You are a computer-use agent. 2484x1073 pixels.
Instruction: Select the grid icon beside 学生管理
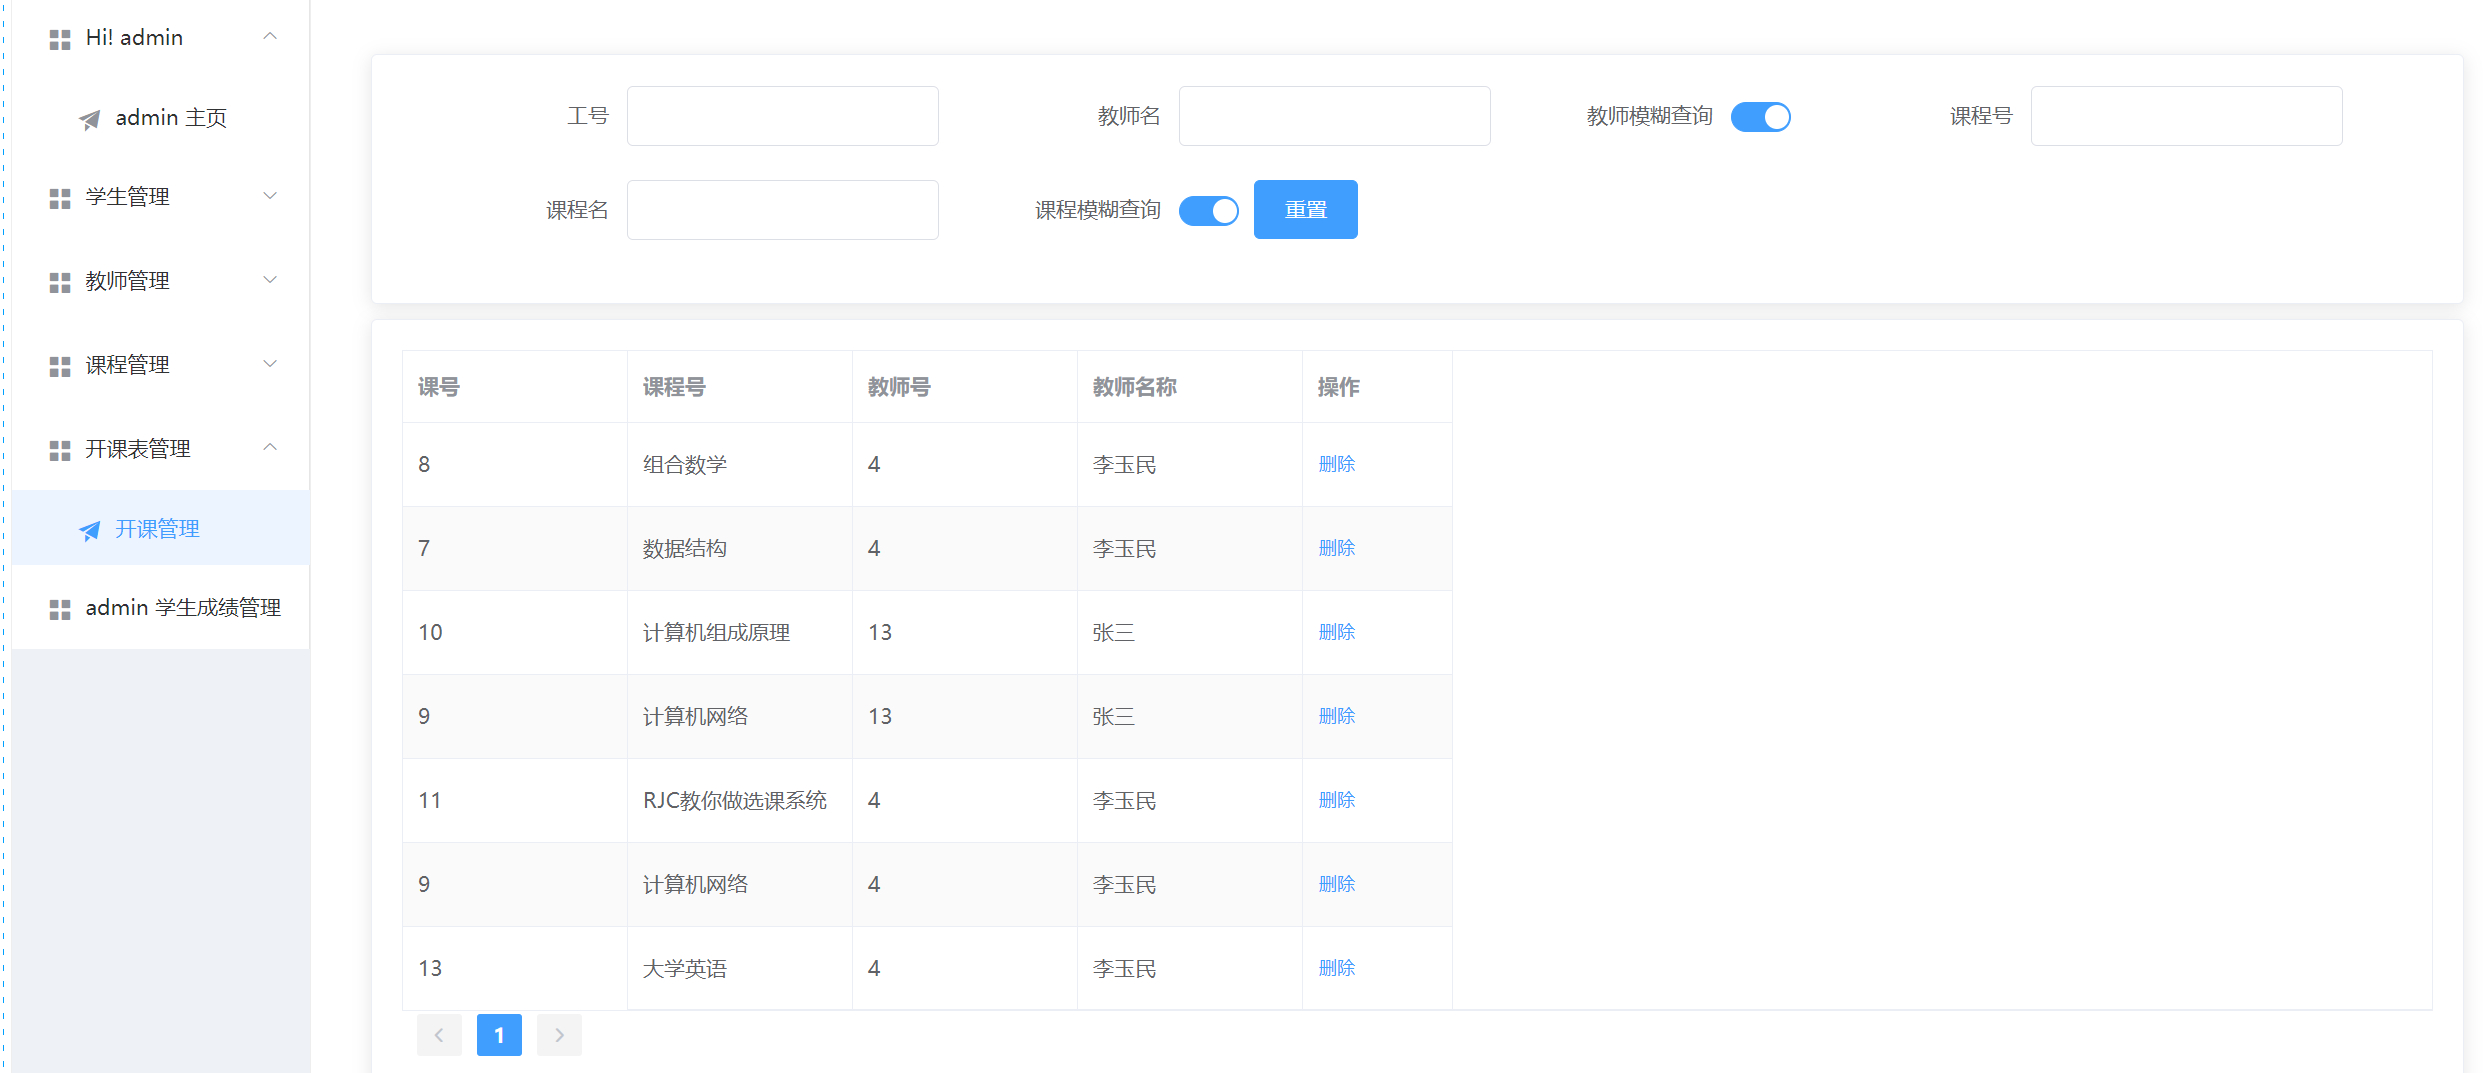click(59, 197)
